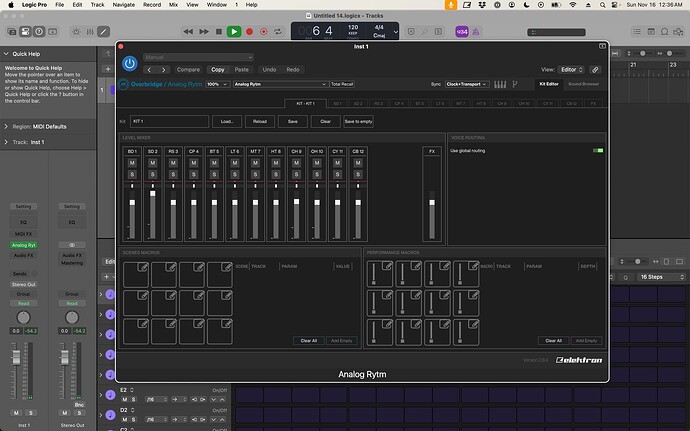Open the View Editor dropdown

tap(570, 70)
